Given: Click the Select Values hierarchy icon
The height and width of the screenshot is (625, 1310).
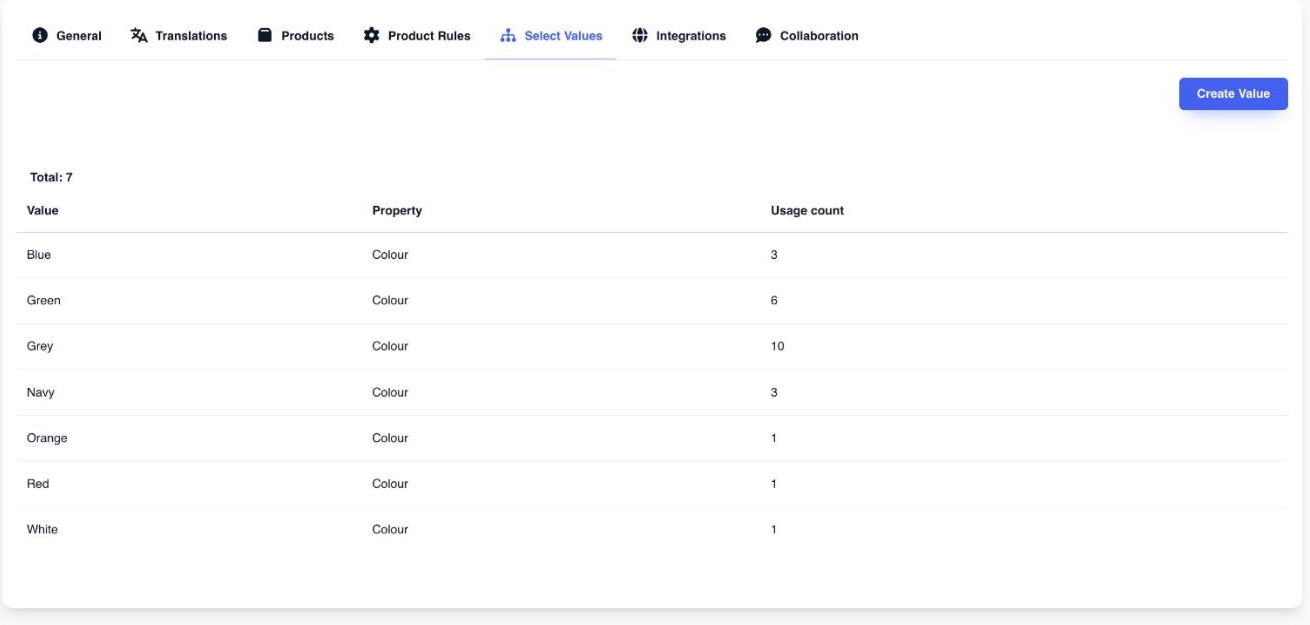Looking at the screenshot, I should [x=507, y=36].
